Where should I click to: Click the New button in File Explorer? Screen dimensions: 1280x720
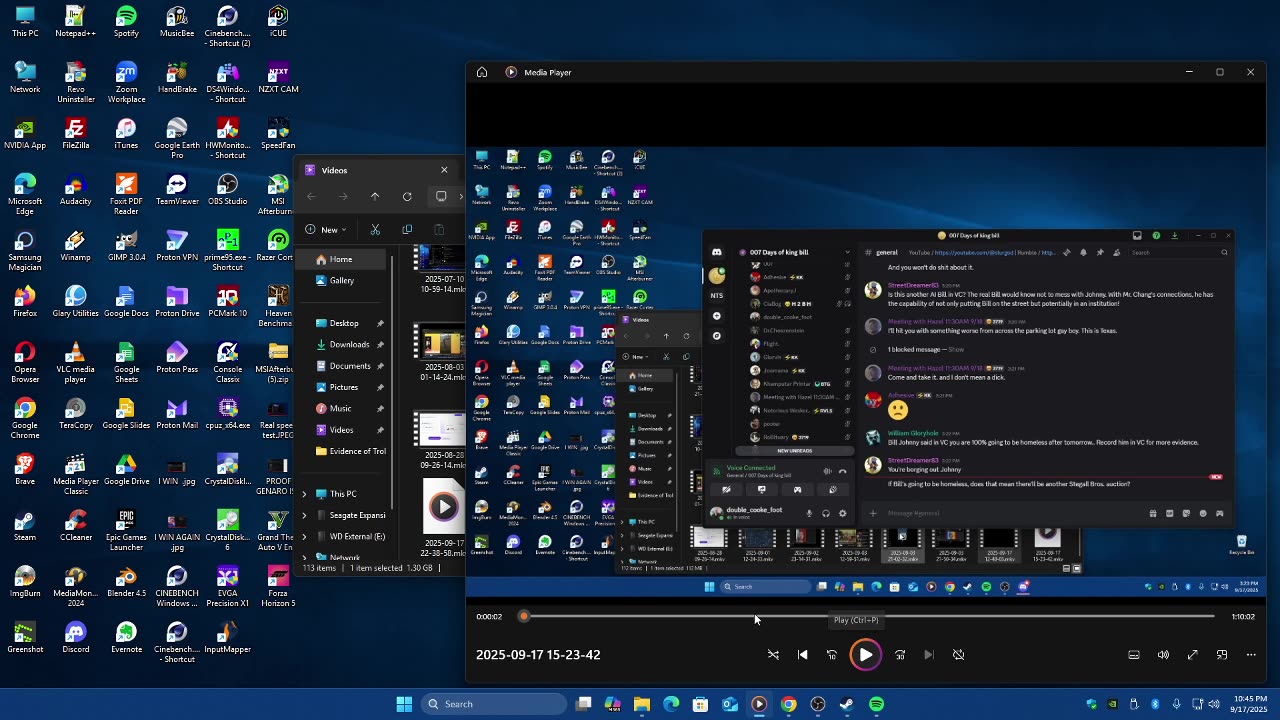tap(328, 230)
